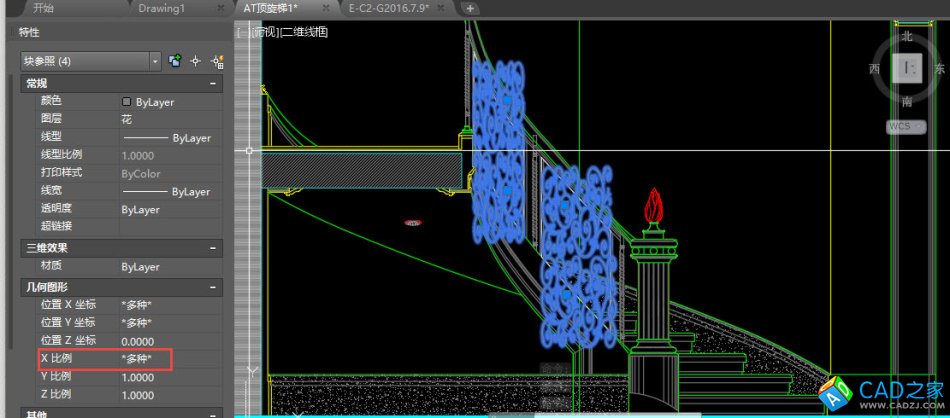The height and width of the screenshot is (418, 950).
Task: Click the Select Objects crosshair icon
Action: pos(196,61)
